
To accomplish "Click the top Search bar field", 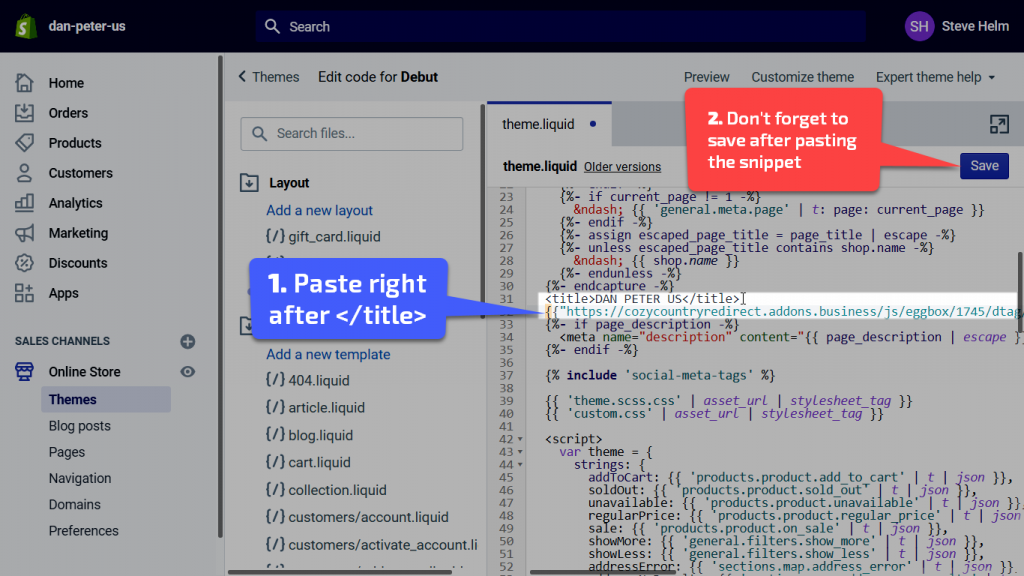I will click(x=561, y=27).
